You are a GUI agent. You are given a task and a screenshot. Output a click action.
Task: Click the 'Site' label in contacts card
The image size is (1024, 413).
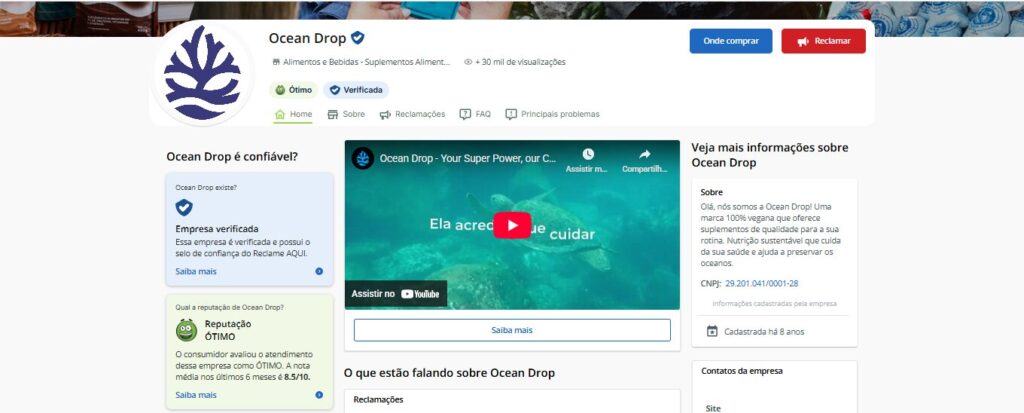713,408
